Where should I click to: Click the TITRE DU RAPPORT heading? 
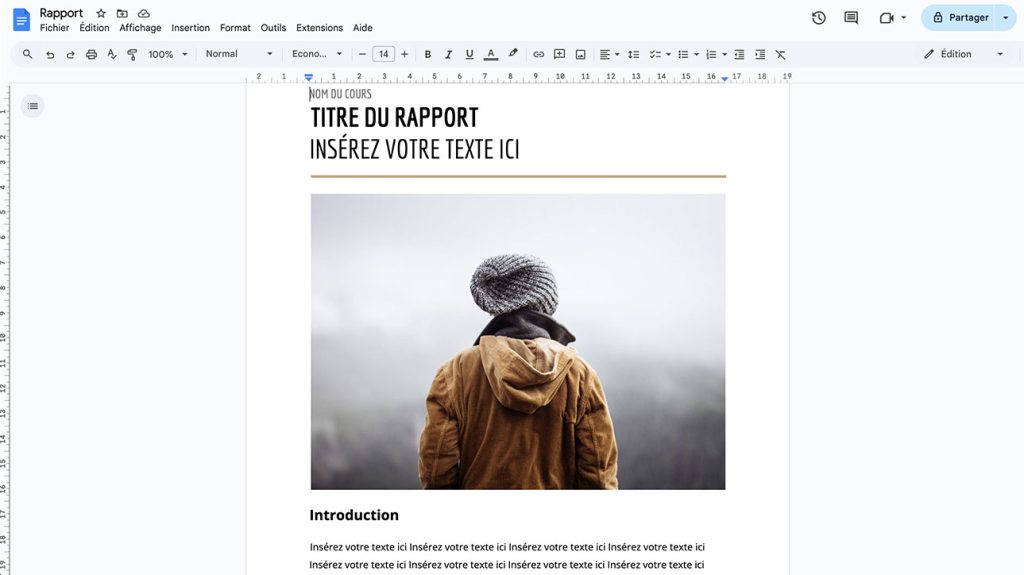tap(394, 118)
